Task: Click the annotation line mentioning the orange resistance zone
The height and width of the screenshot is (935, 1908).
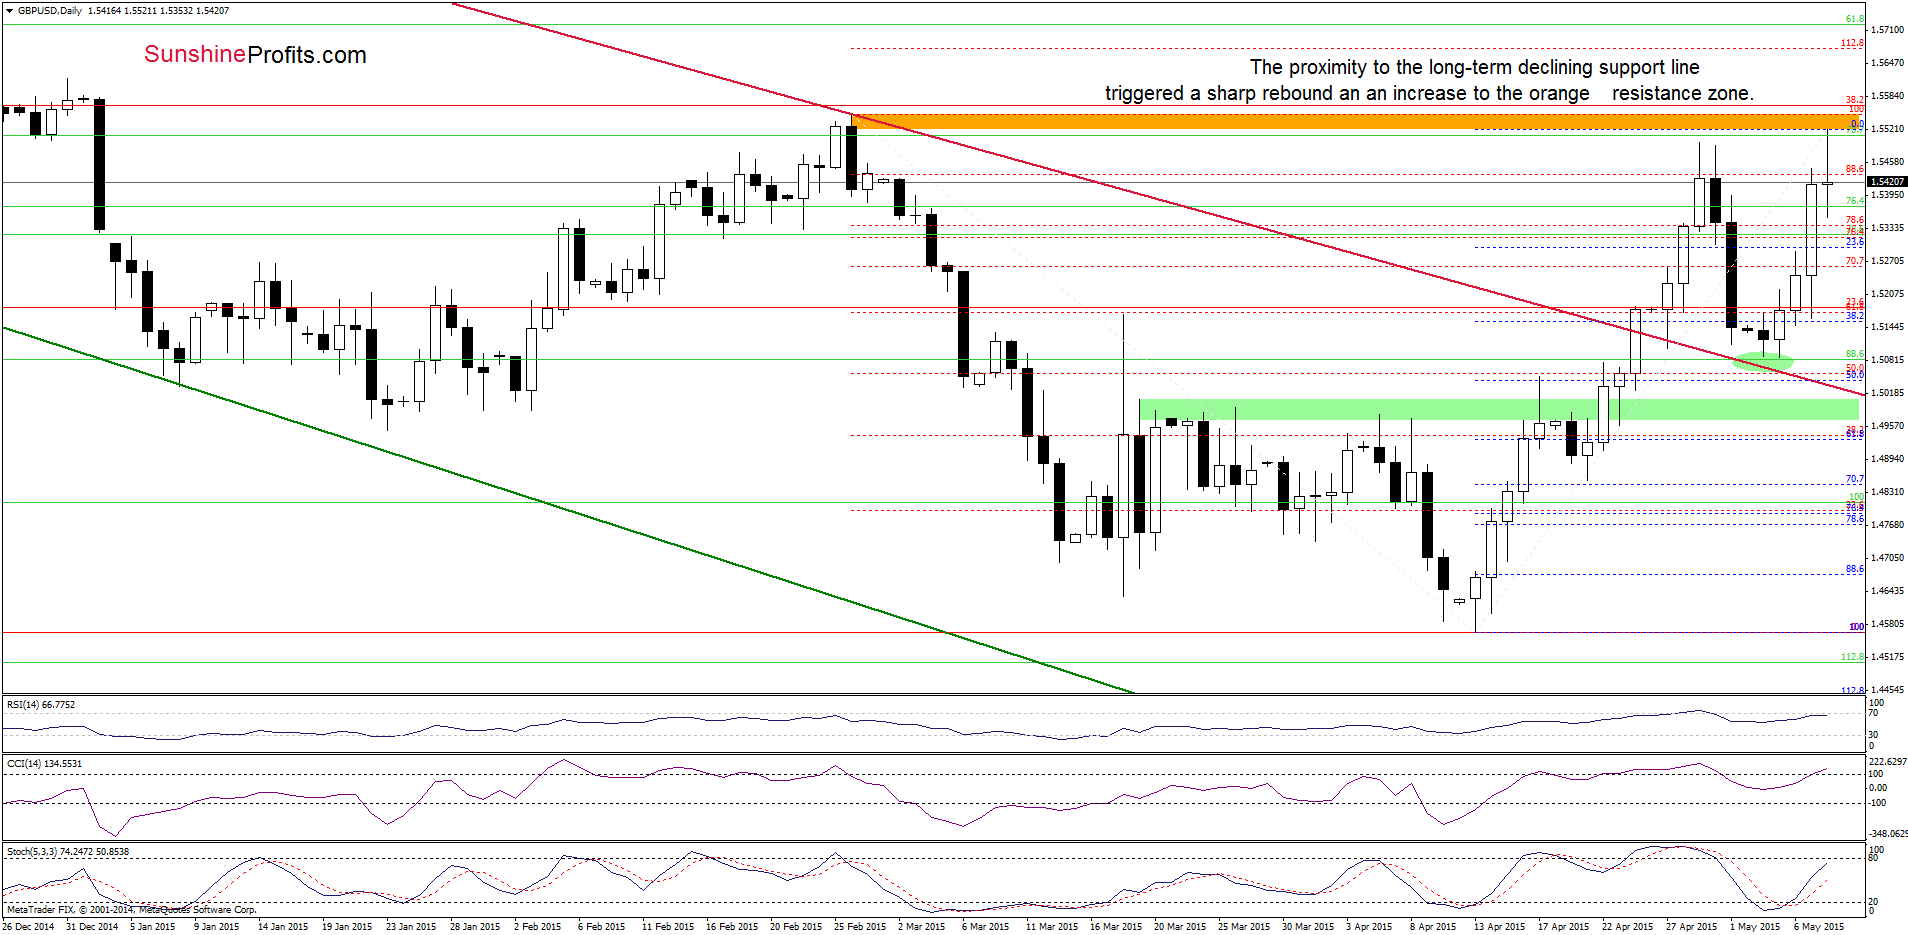Action: pos(1429,93)
